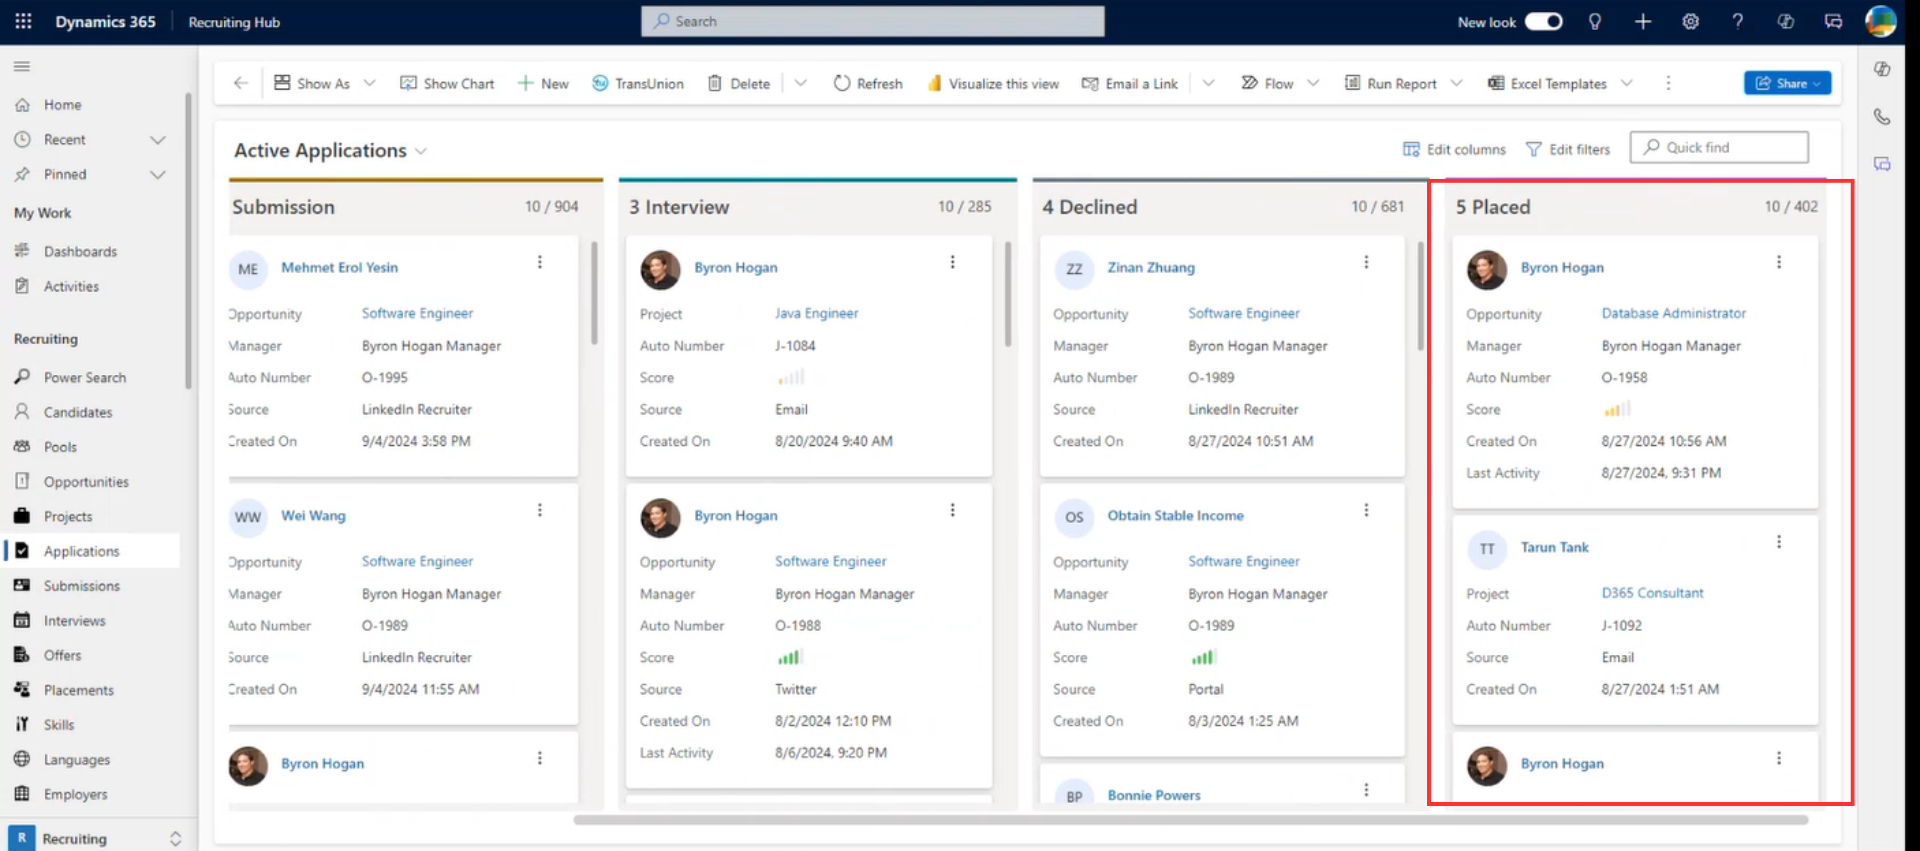Click the Opportunities sidebar icon

coord(22,481)
